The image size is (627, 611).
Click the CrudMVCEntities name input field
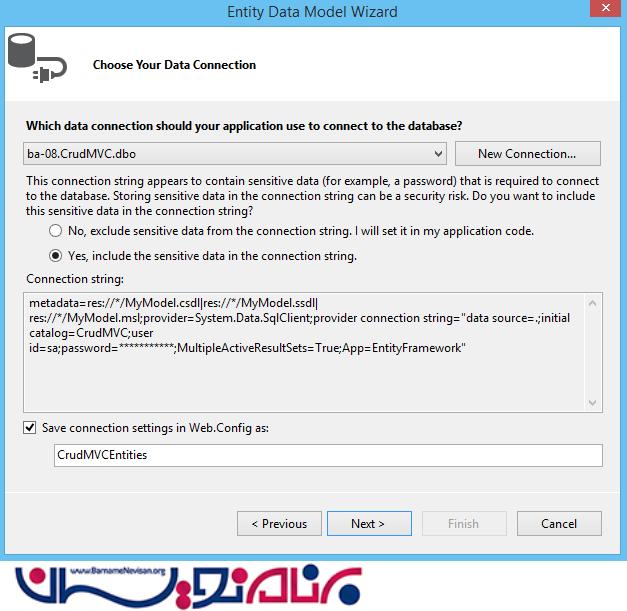(x=328, y=455)
